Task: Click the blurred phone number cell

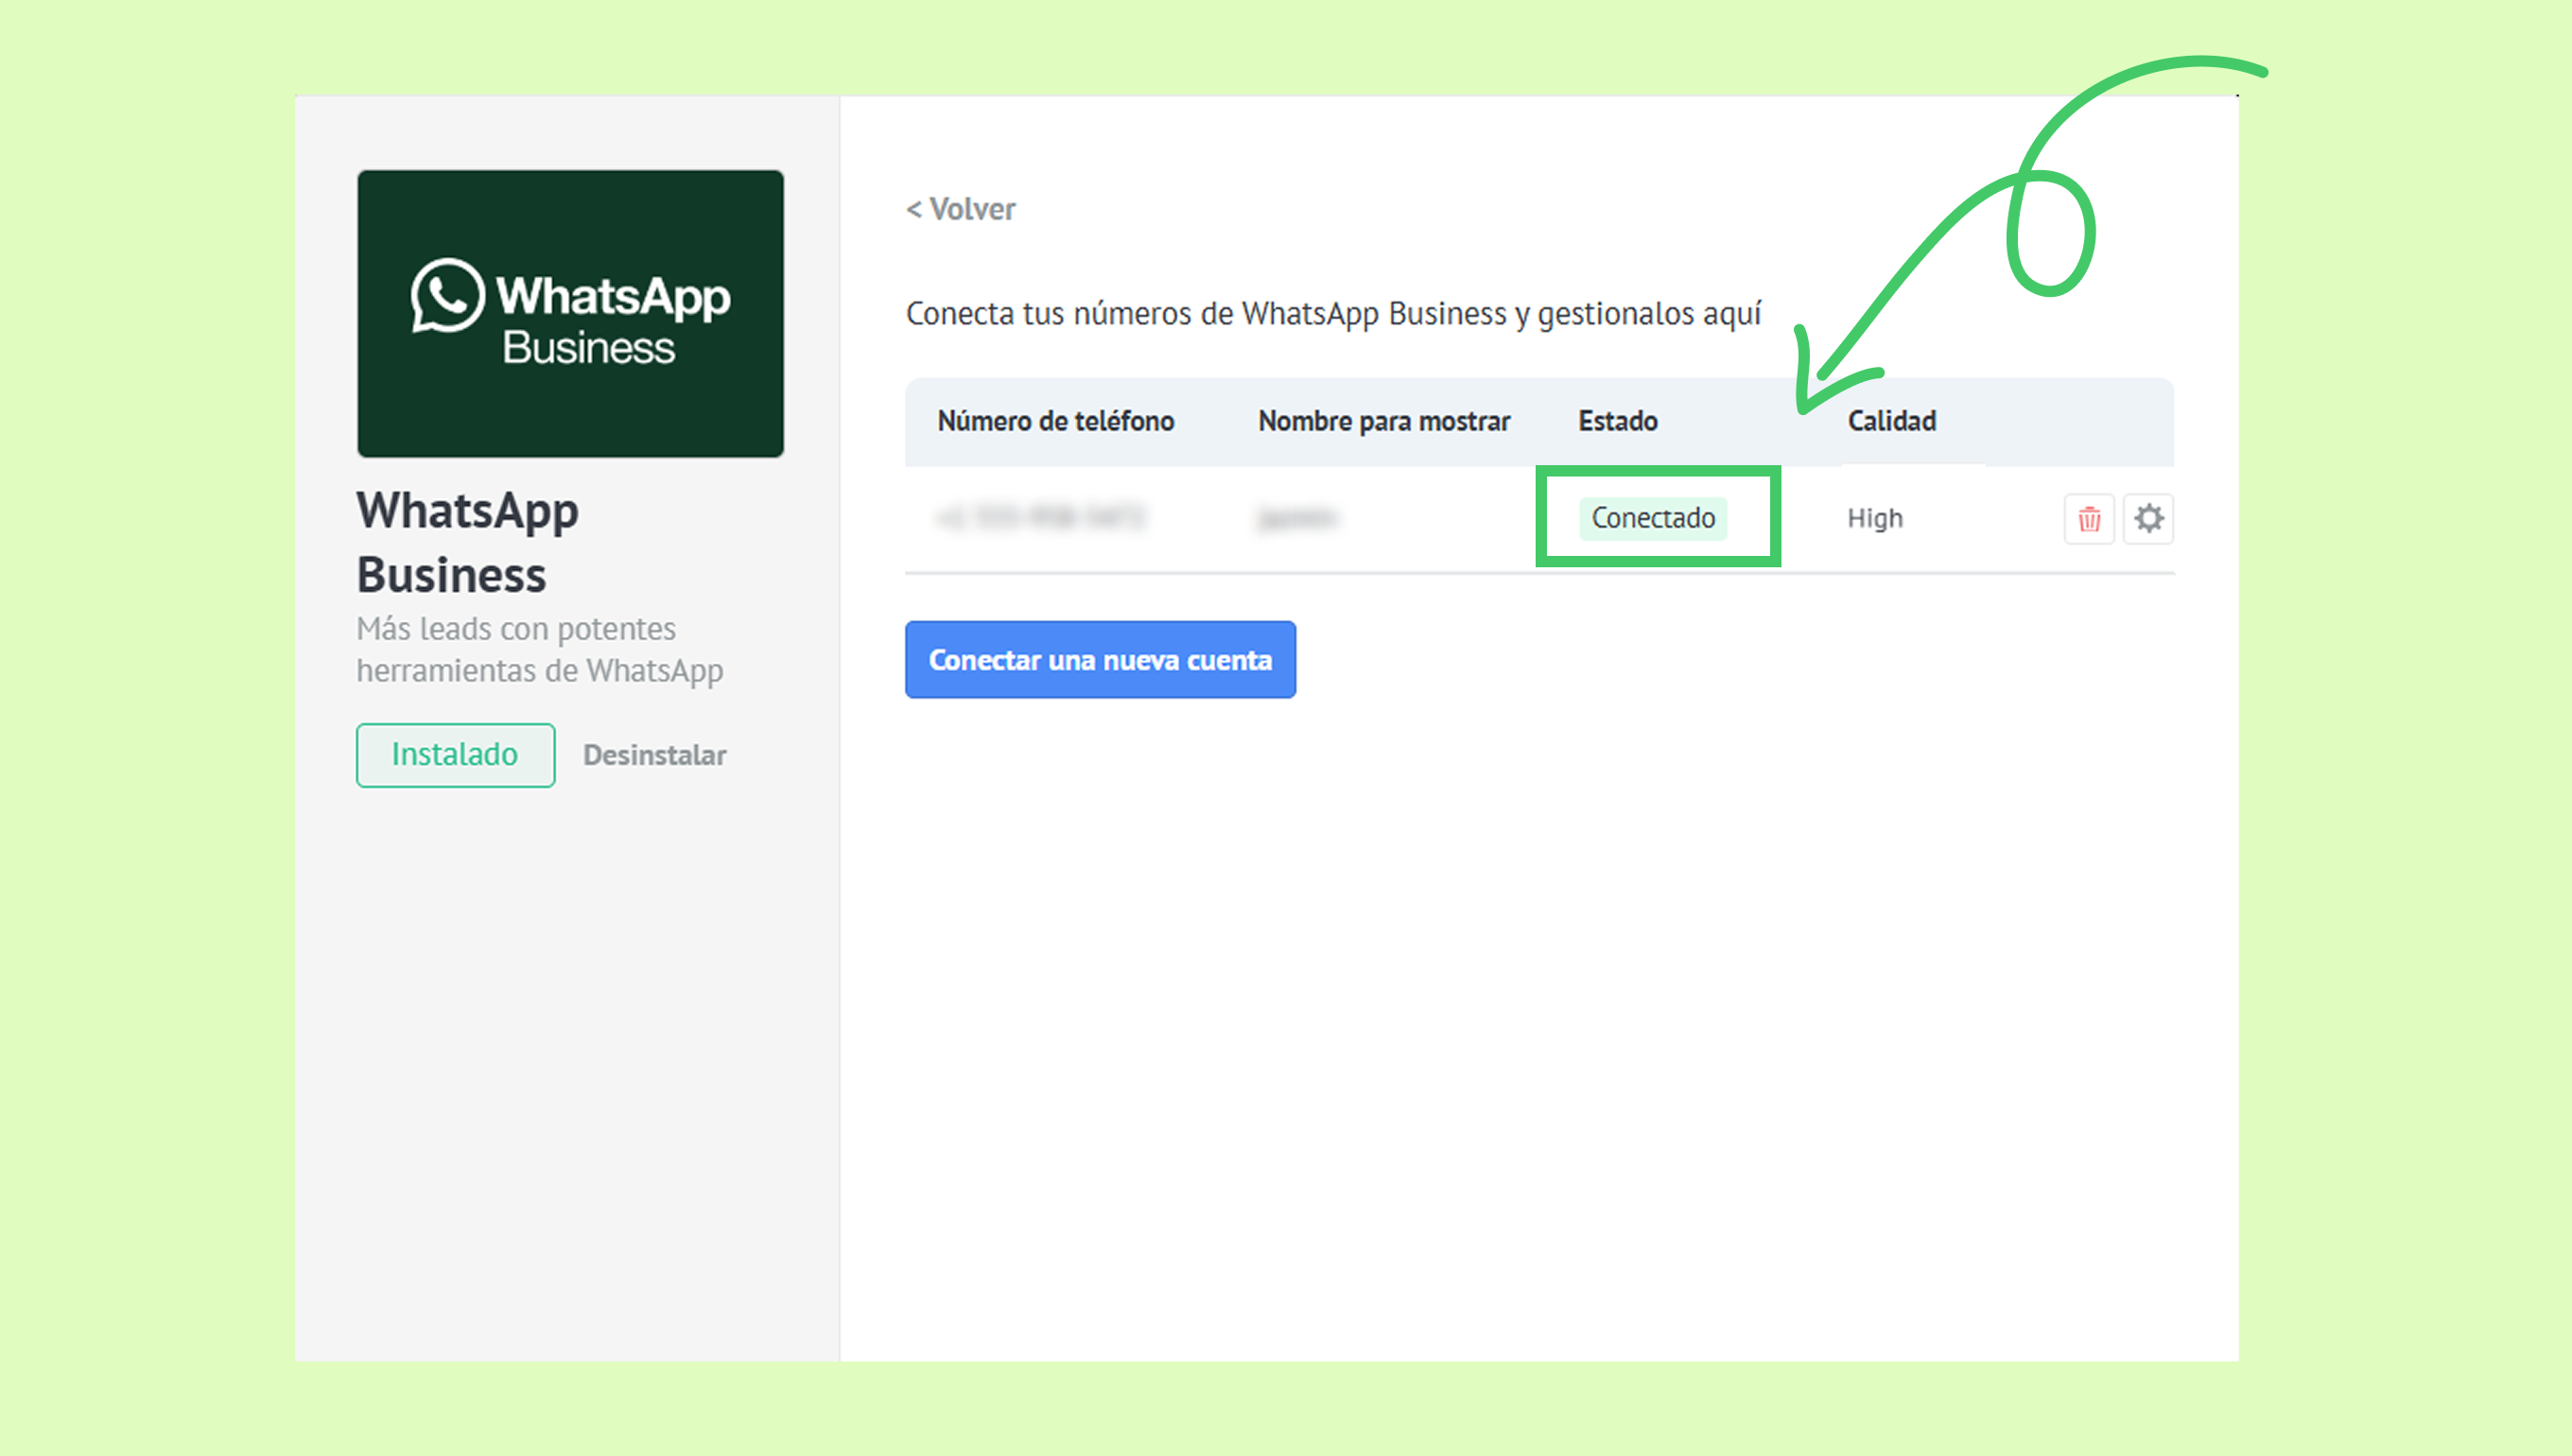Action: (1041, 518)
